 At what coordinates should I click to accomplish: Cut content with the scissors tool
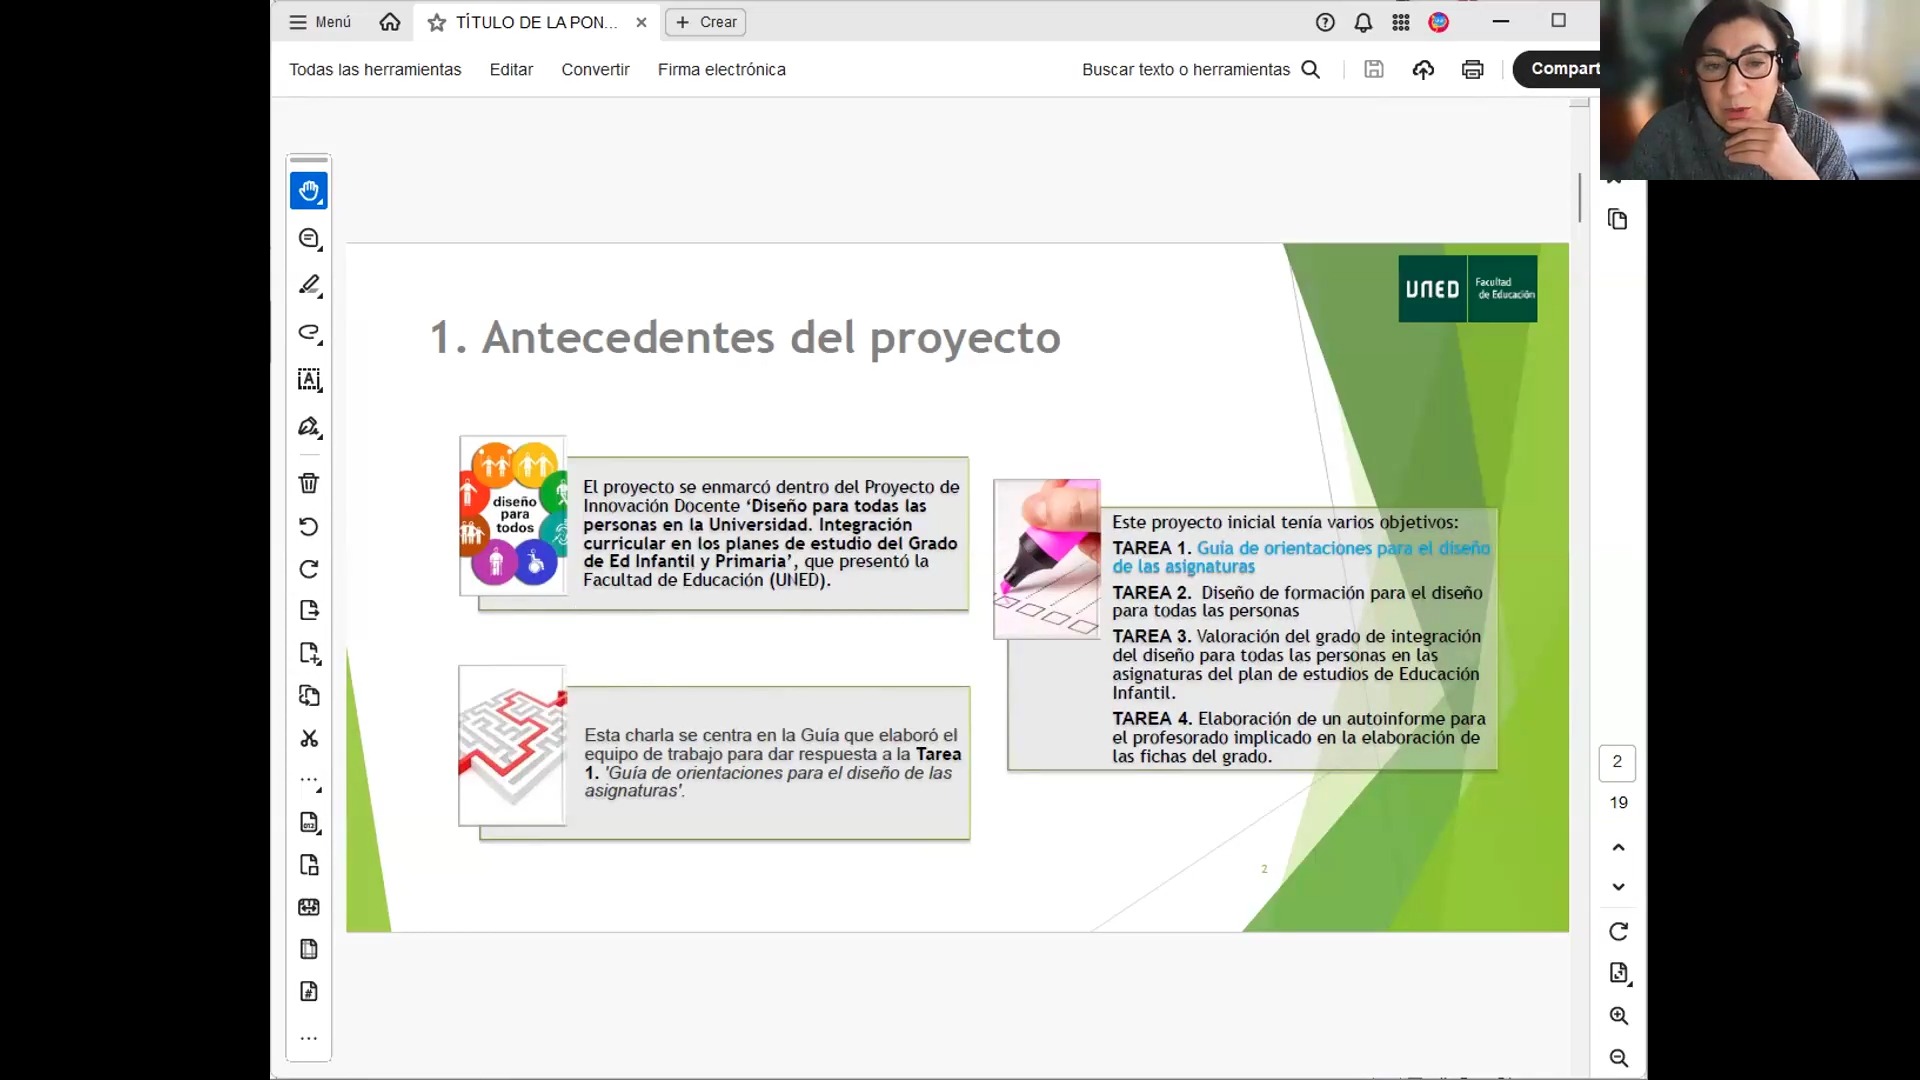pyautogui.click(x=309, y=739)
